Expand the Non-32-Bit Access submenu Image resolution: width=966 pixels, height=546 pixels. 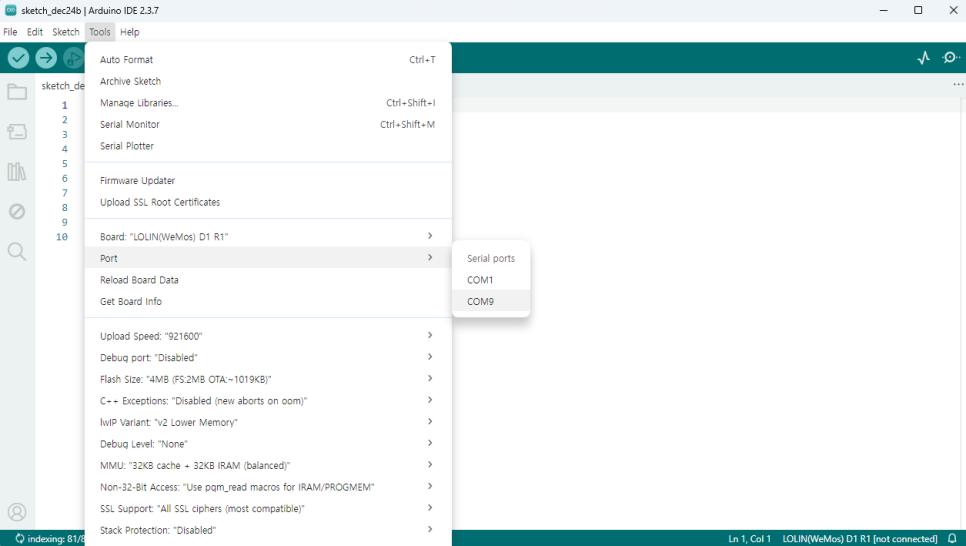[x=268, y=487]
